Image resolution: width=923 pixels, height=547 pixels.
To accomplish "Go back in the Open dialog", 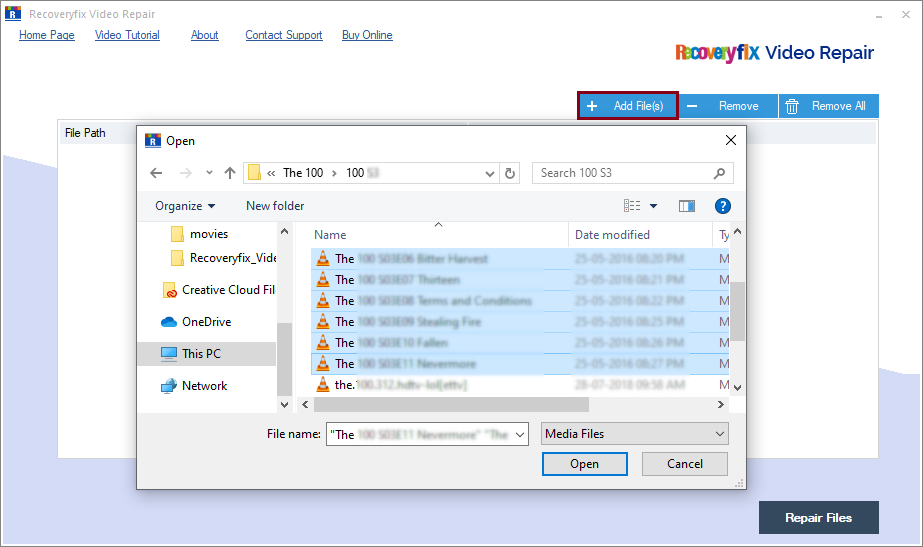I will [x=156, y=173].
